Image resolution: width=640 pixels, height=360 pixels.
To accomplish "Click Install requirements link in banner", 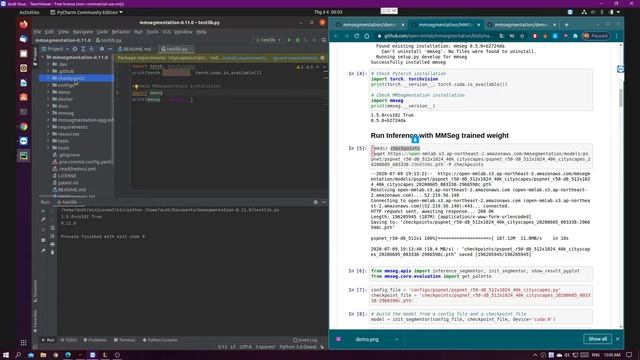I will [x=244, y=58].
